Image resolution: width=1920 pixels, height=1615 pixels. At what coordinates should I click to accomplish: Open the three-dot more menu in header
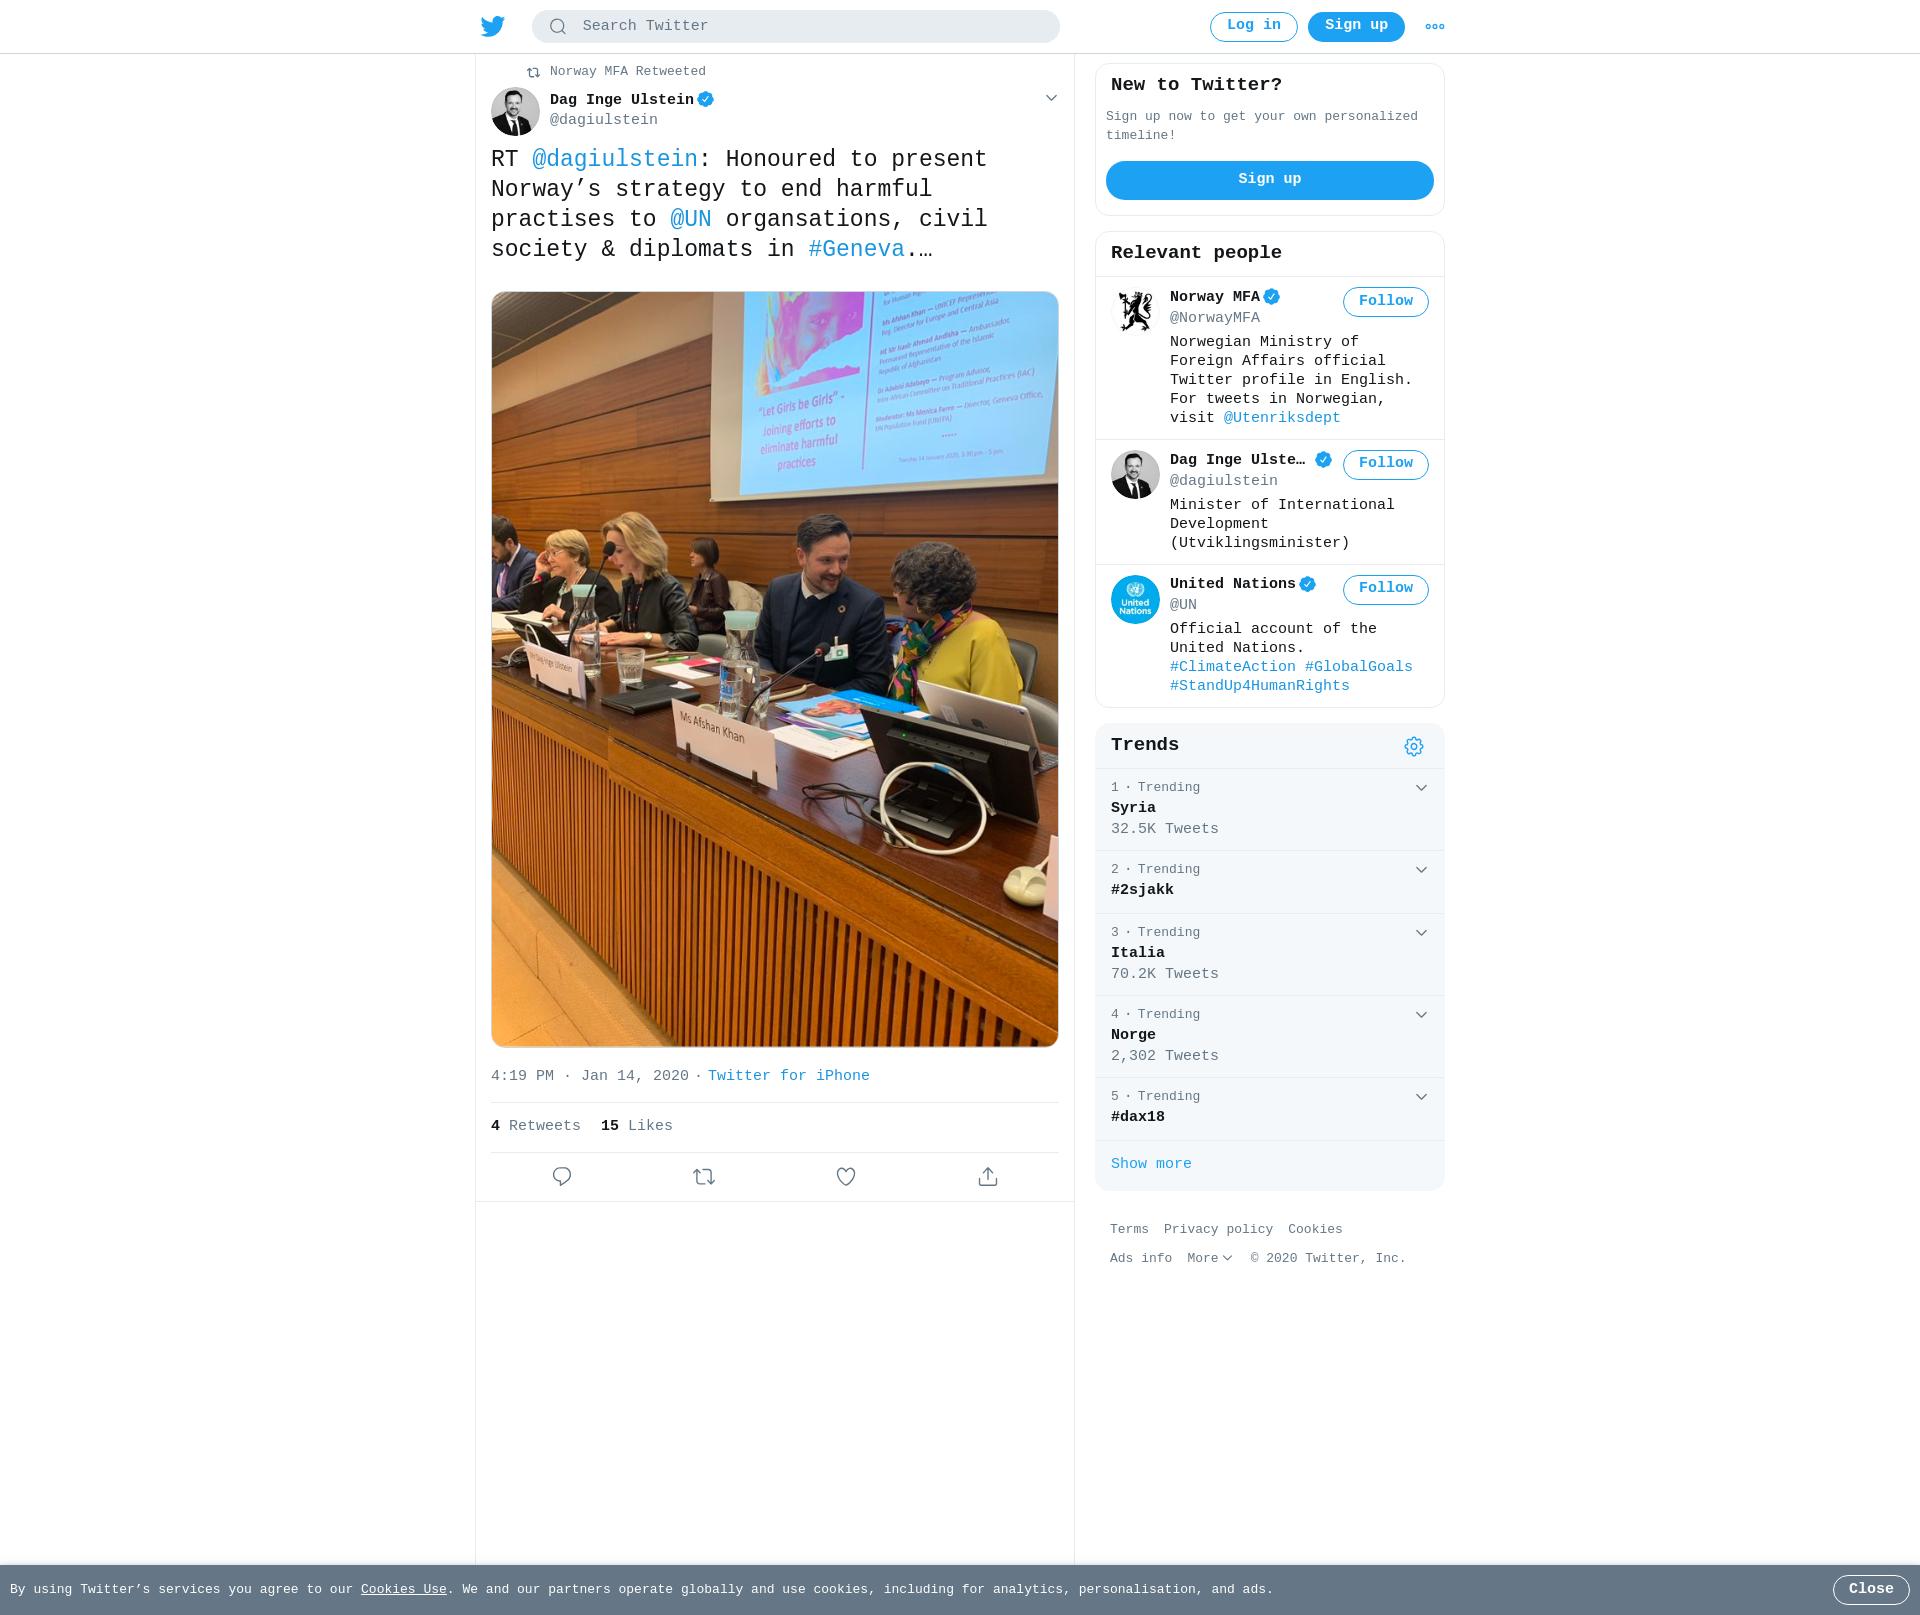[1435, 27]
